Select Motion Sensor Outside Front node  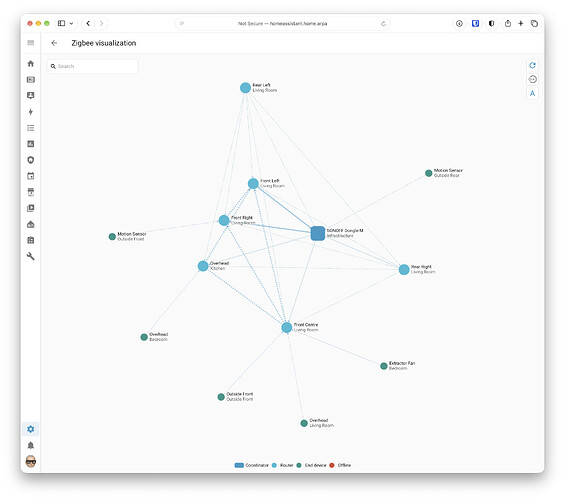(x=112, y=237)
